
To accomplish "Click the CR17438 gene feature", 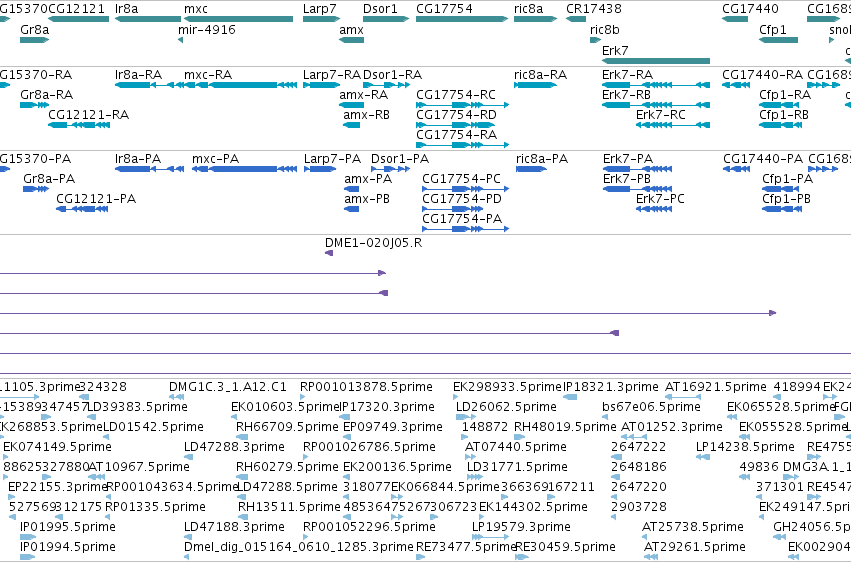I will pyautogui.click(x=576, y=19).
